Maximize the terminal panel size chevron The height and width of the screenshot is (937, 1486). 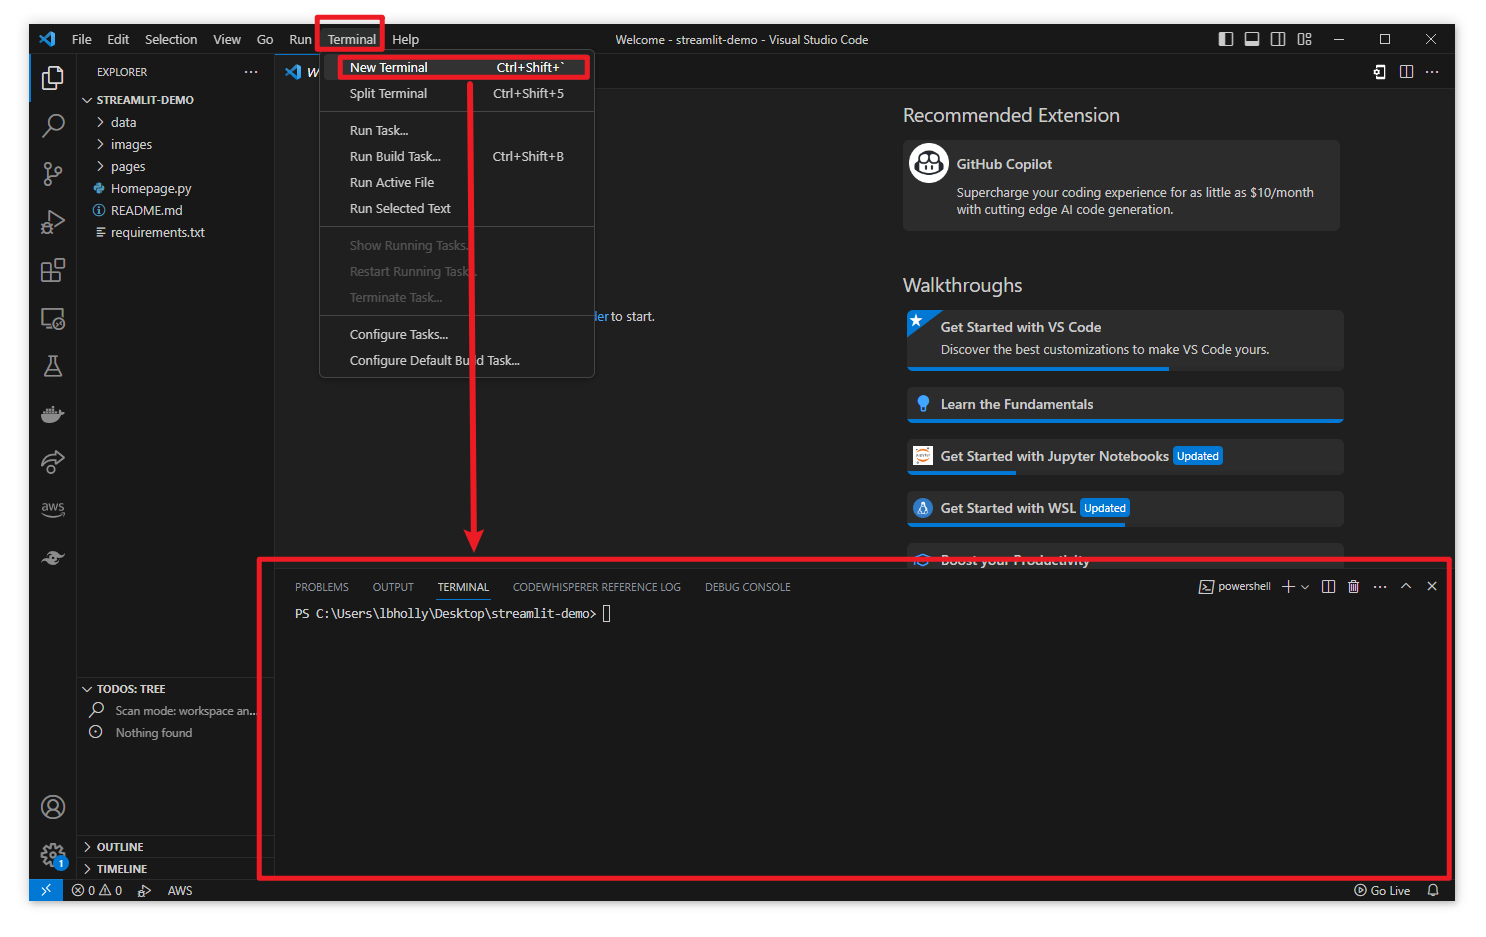click(1406, 587)
